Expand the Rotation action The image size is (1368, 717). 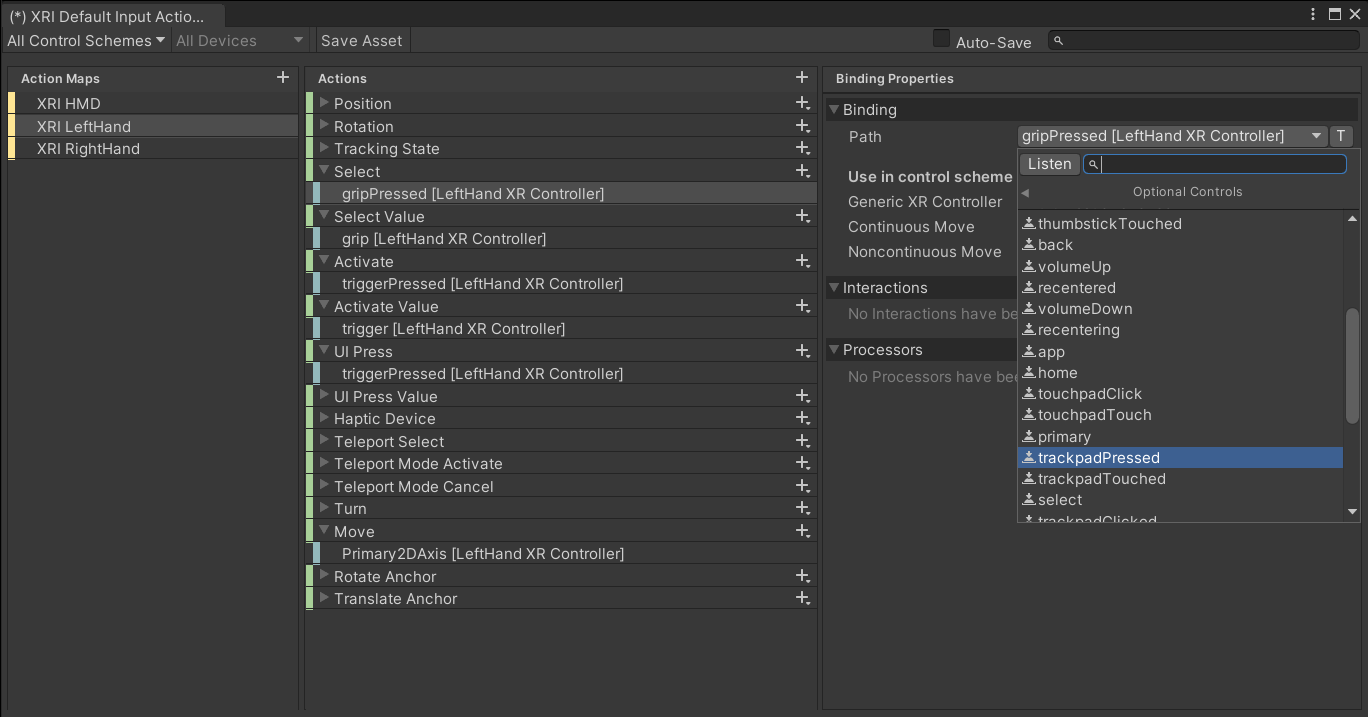324,126
